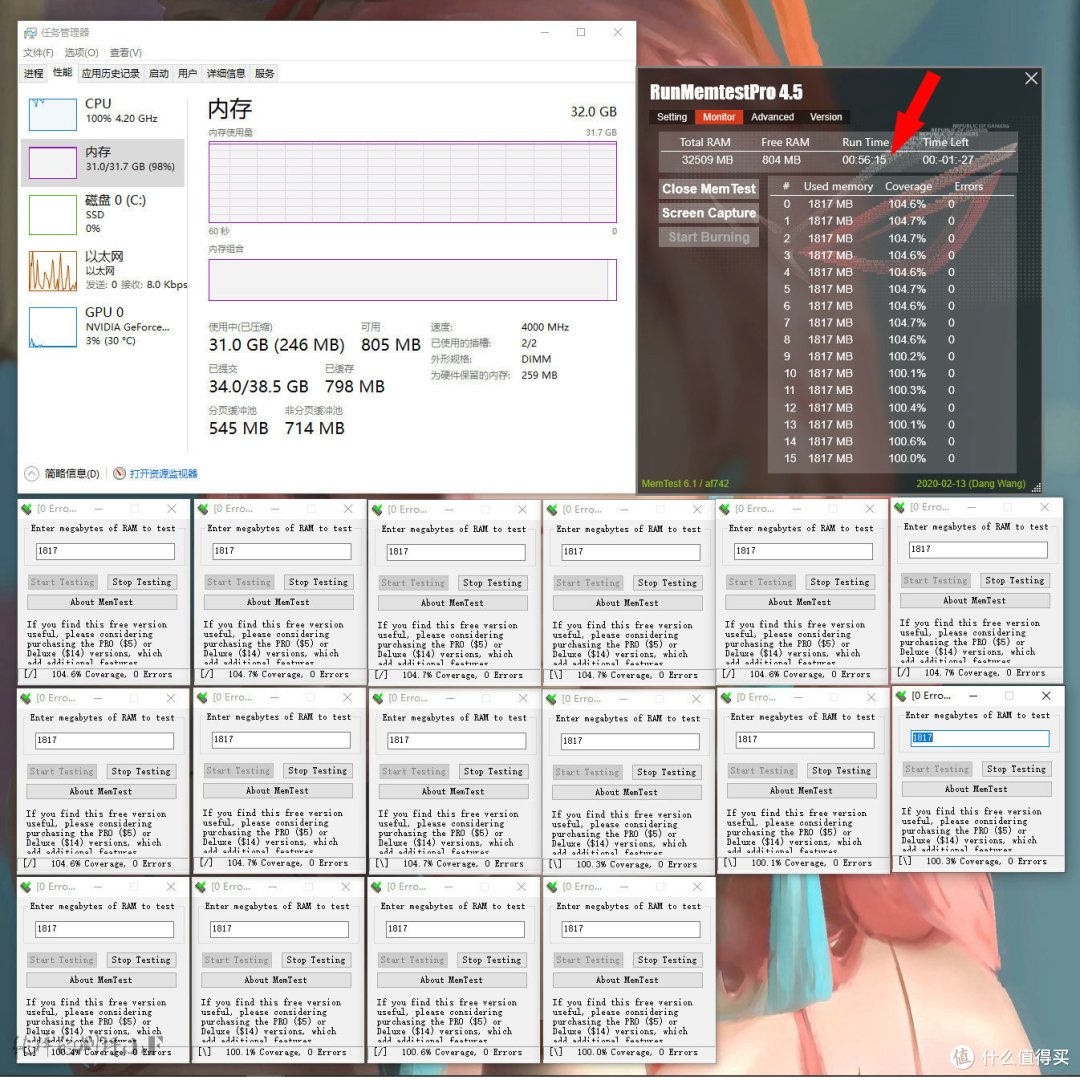Open the 文件(F) menu

pos(38,53)
